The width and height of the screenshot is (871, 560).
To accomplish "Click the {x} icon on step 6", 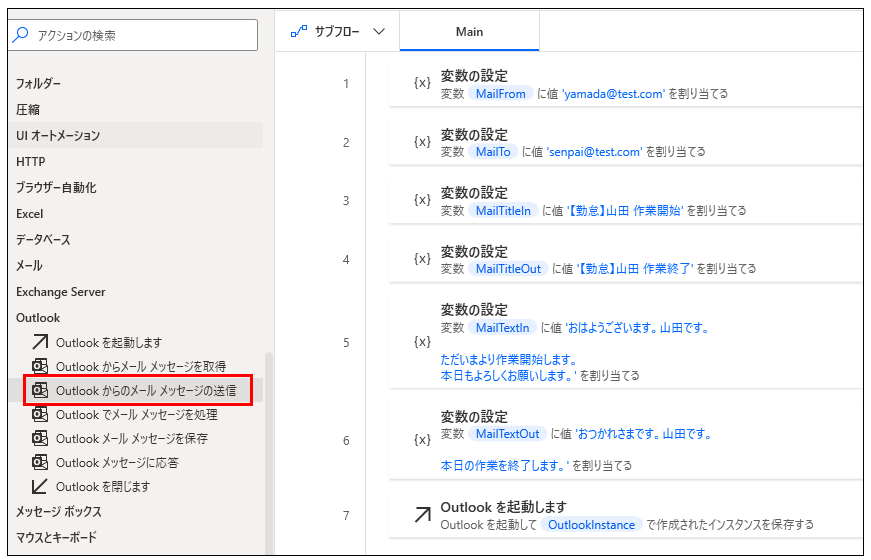I will tap(422, 440).
